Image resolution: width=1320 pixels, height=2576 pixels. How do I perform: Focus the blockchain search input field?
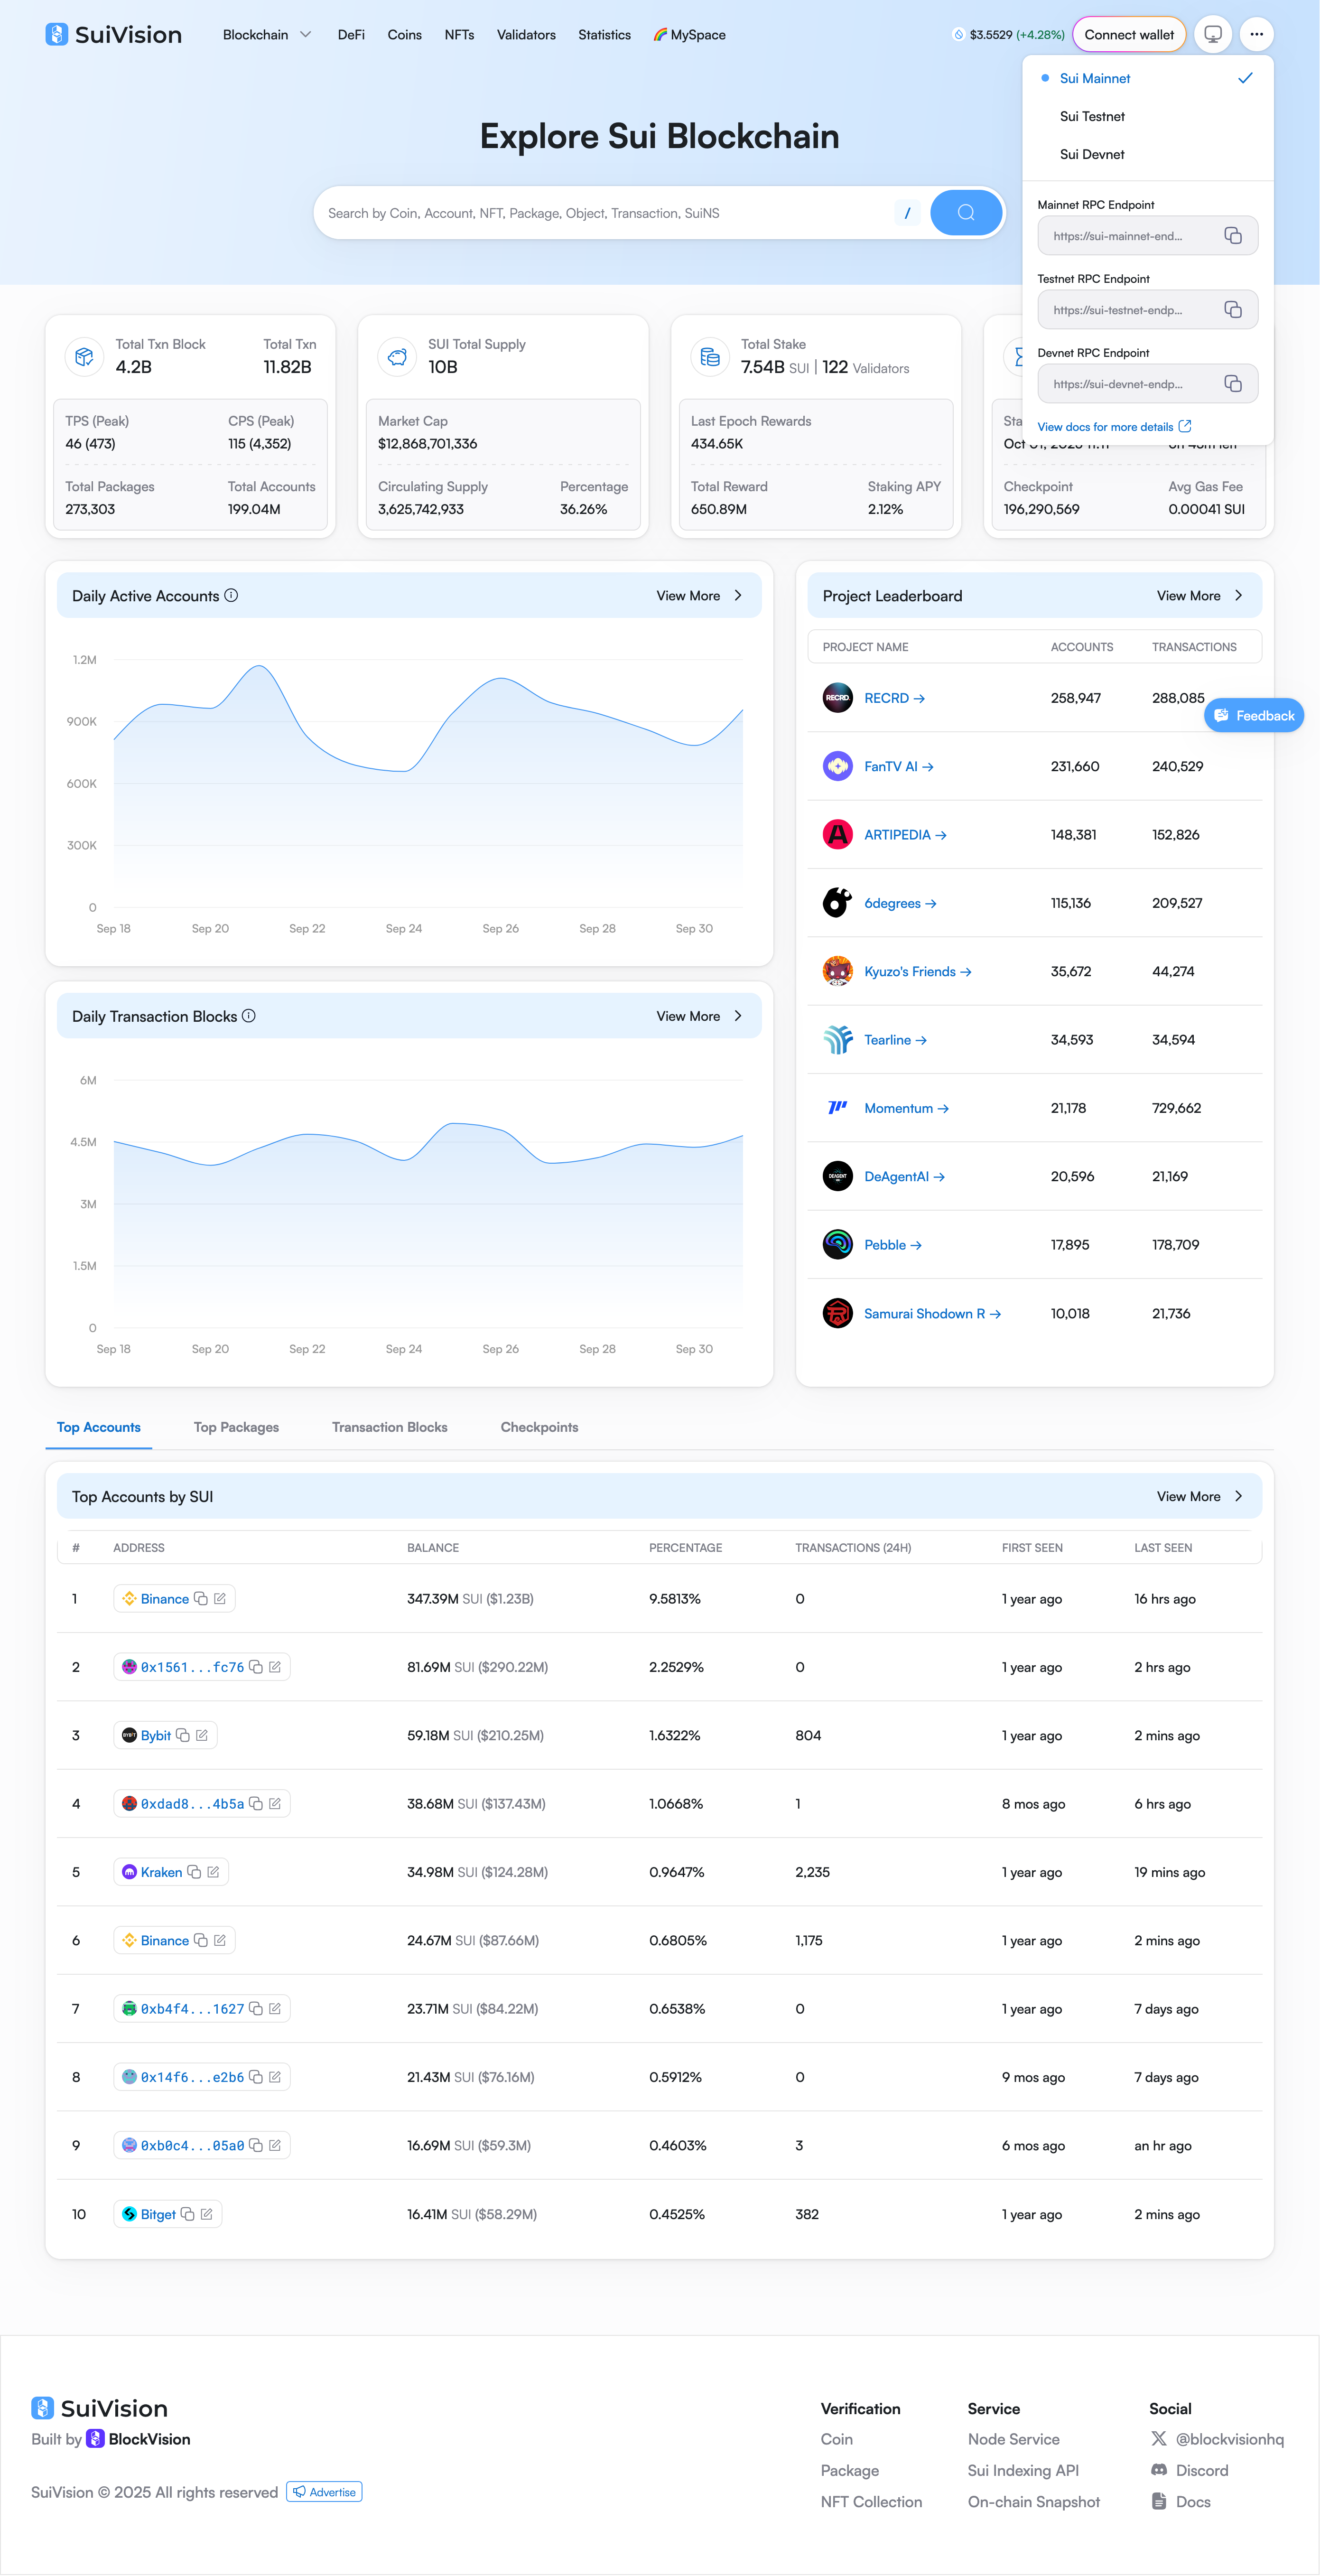(x=600, y=213)
